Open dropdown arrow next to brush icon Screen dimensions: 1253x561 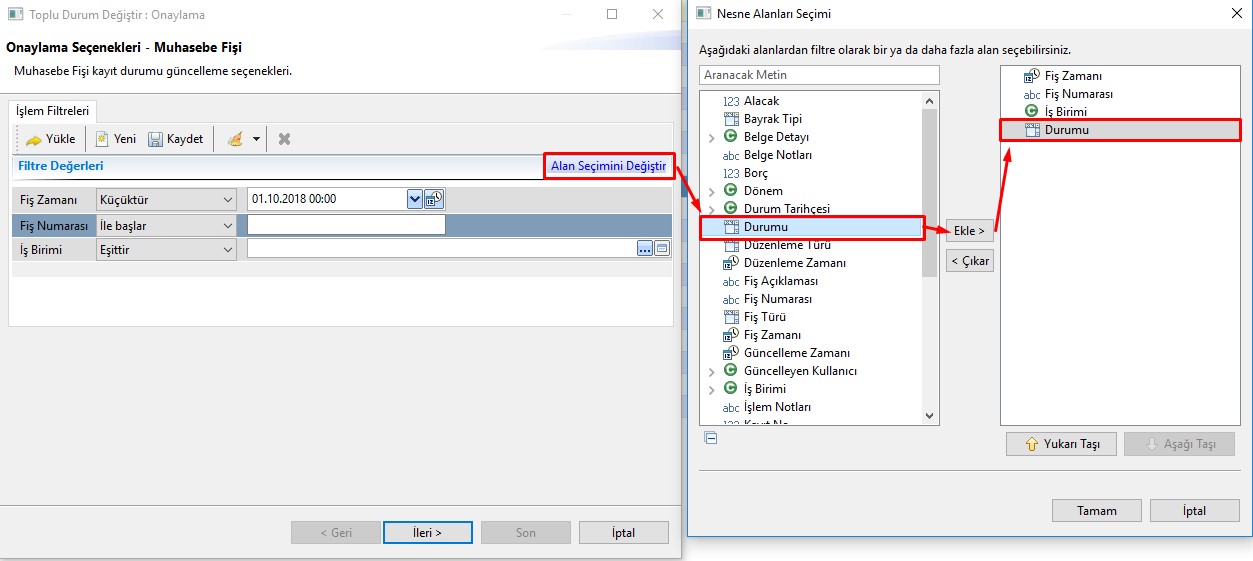256,139
